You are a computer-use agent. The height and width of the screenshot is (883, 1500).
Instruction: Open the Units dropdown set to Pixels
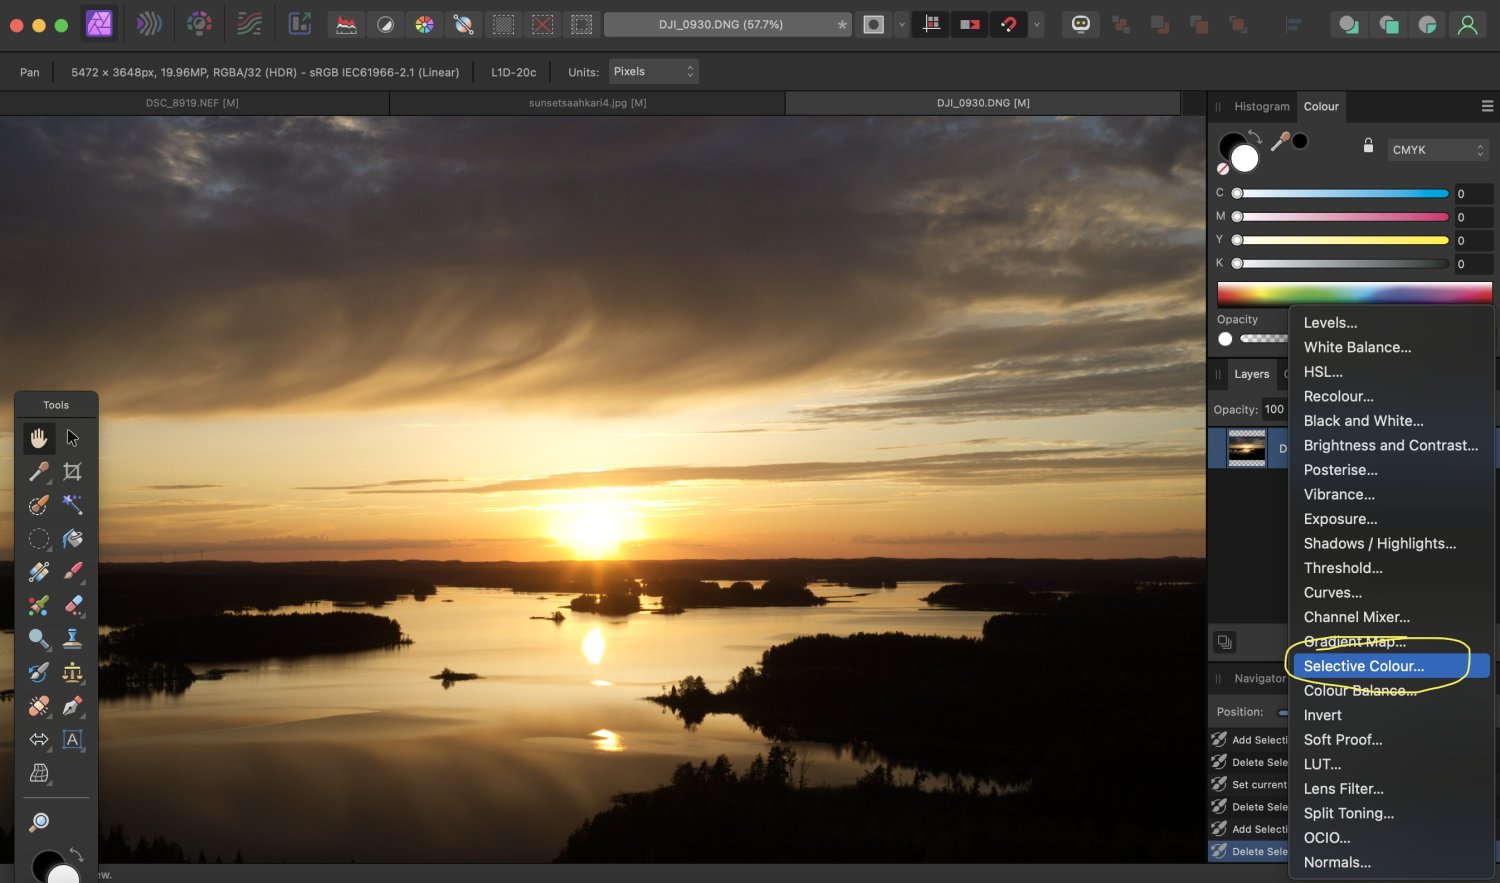[653, 72]
